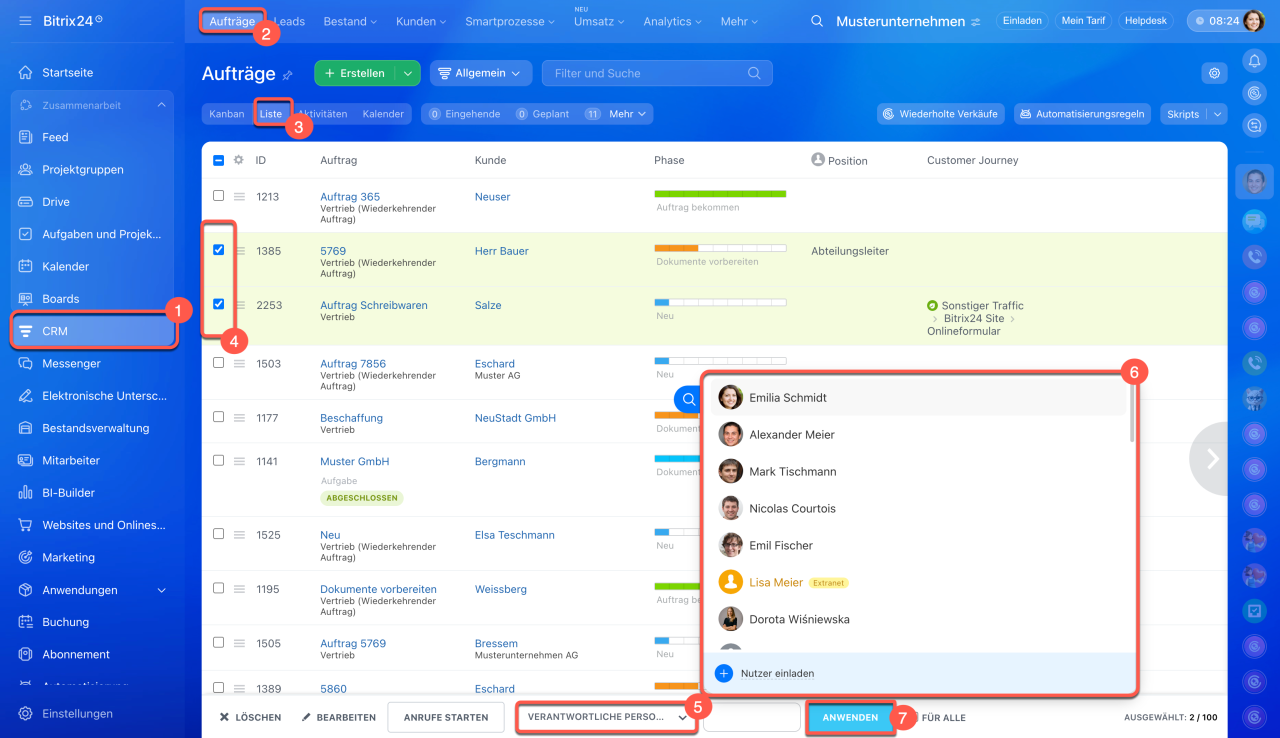Open row actions menu for order 1213
1280x738 pixels.
[x=240, y=197]
